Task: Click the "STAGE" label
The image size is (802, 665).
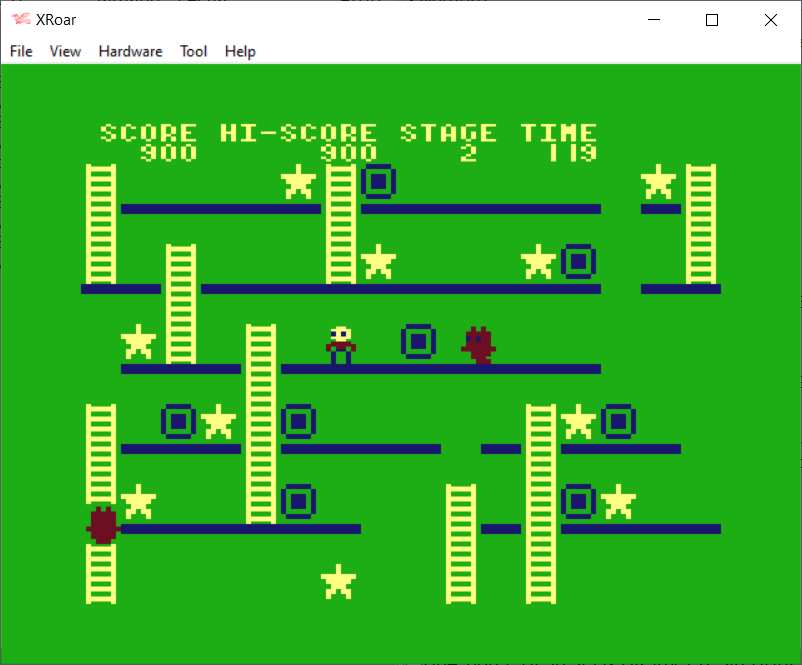Action: pyautogui.click(x=448, y=133)
